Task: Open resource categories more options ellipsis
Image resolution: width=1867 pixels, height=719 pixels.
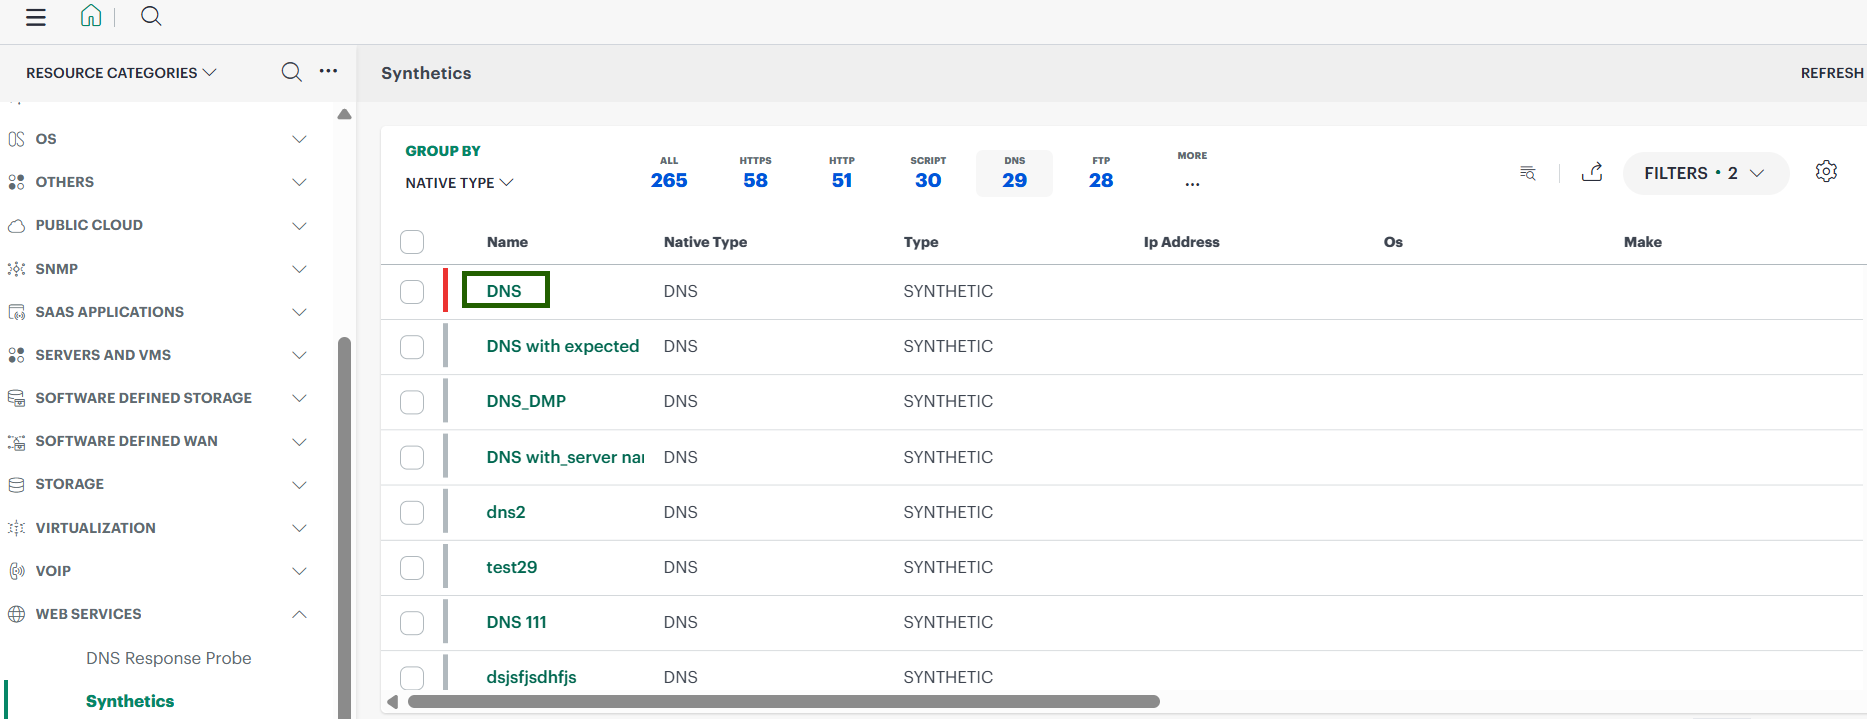Action: tap(328, 71)
